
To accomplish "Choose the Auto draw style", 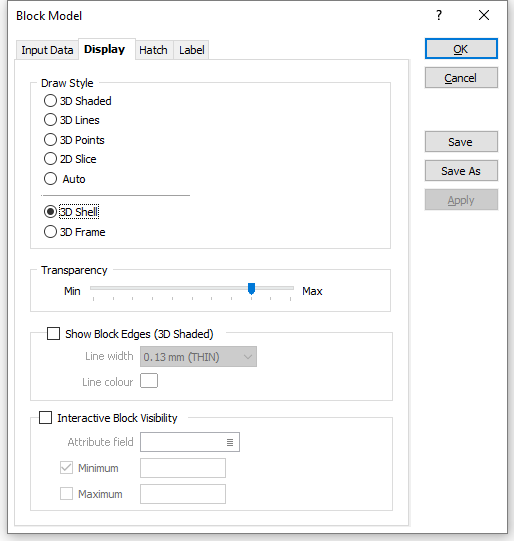I will (x=50, y=179).
